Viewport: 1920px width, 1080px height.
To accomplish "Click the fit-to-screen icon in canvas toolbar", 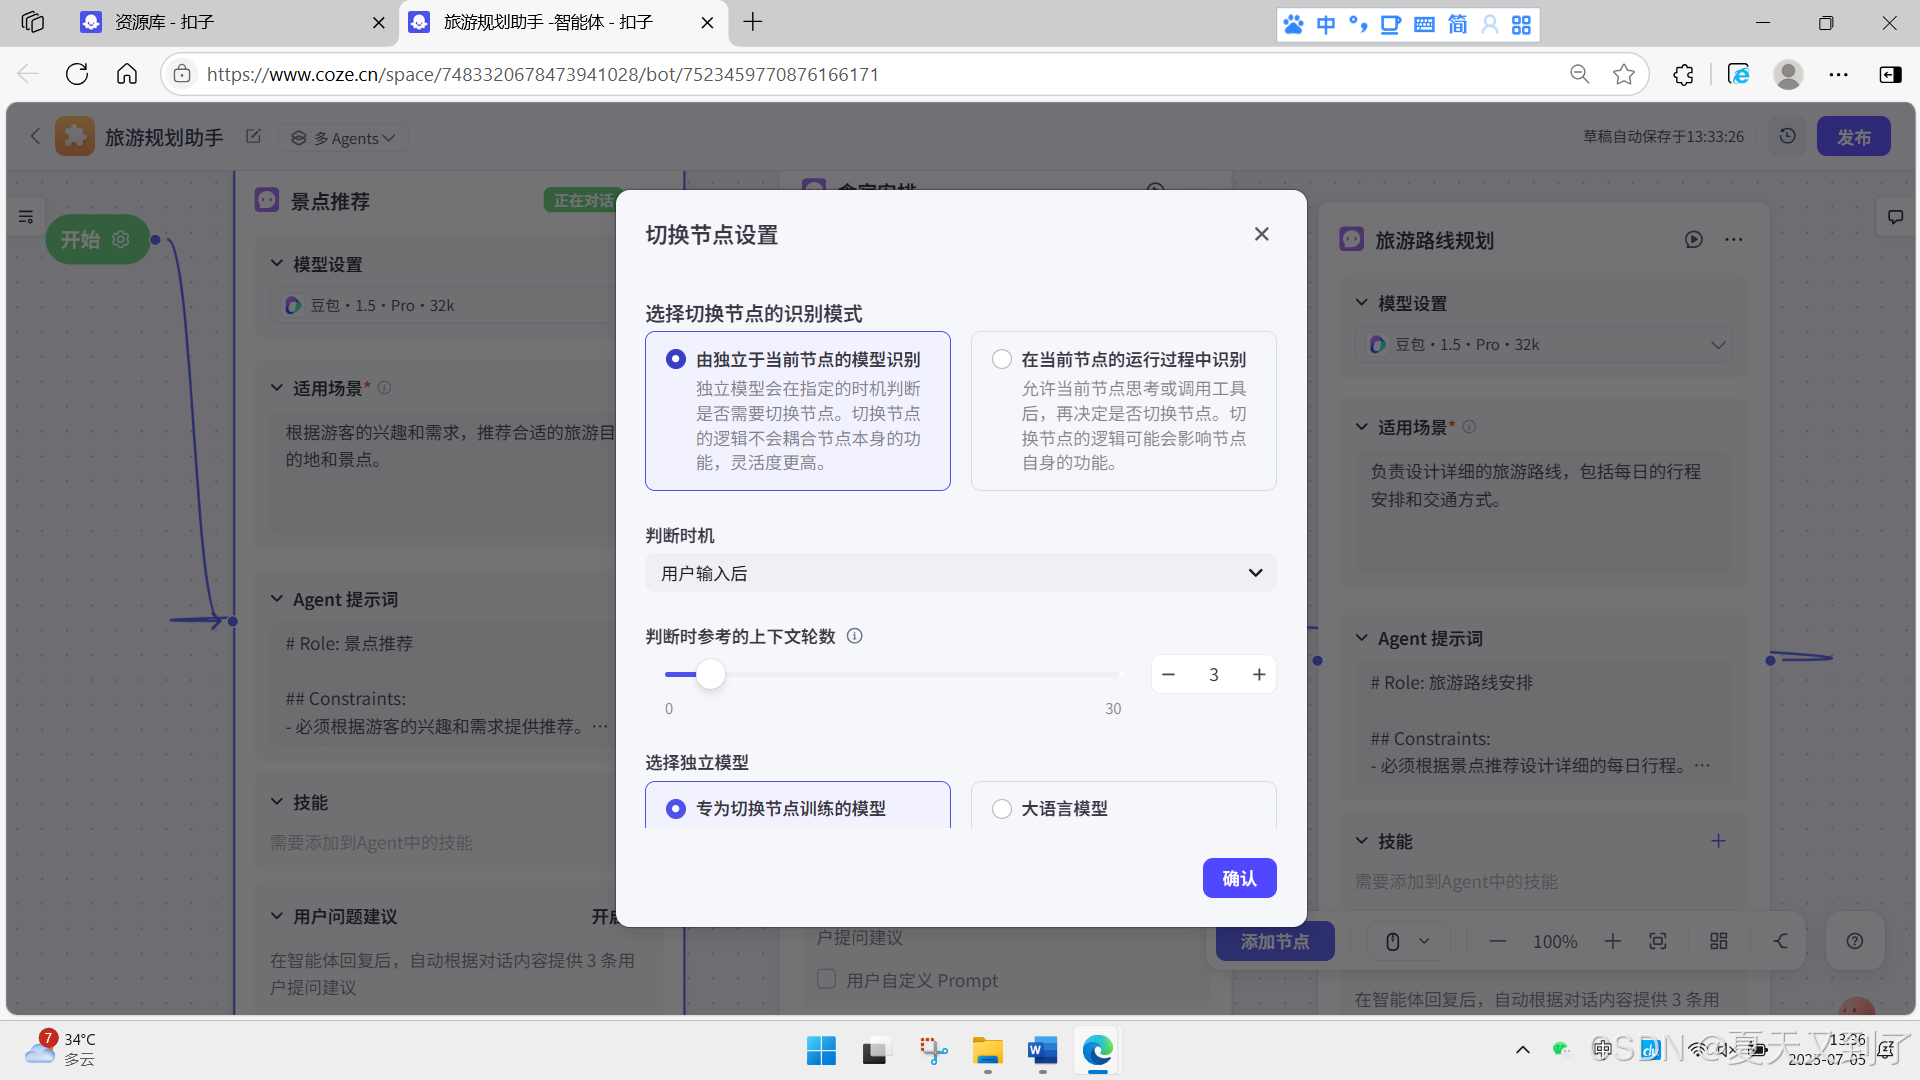I will (1658, 941).
